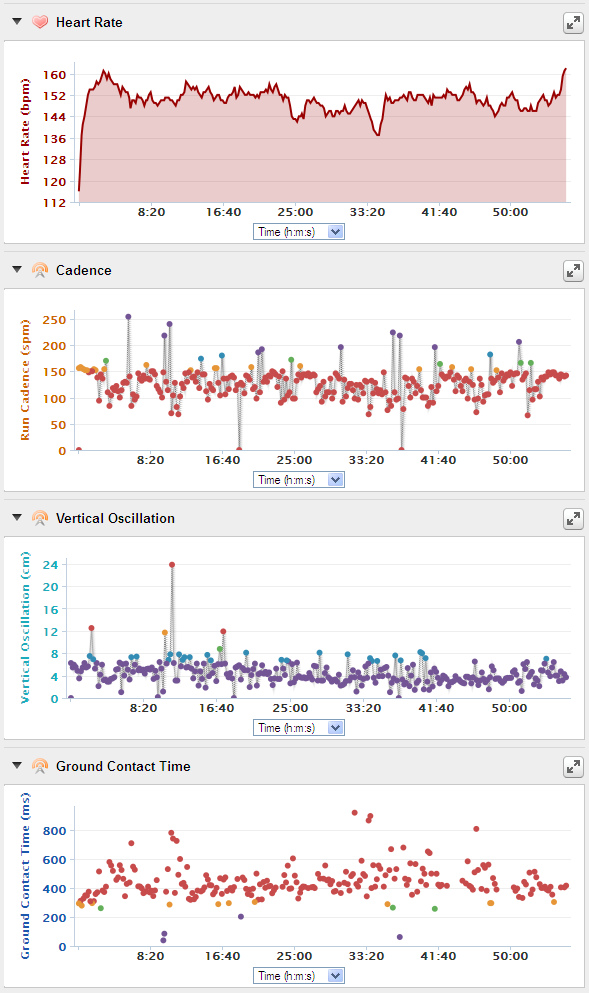Open the Time dropdown under Ground Contact chart

click(298, 976)
